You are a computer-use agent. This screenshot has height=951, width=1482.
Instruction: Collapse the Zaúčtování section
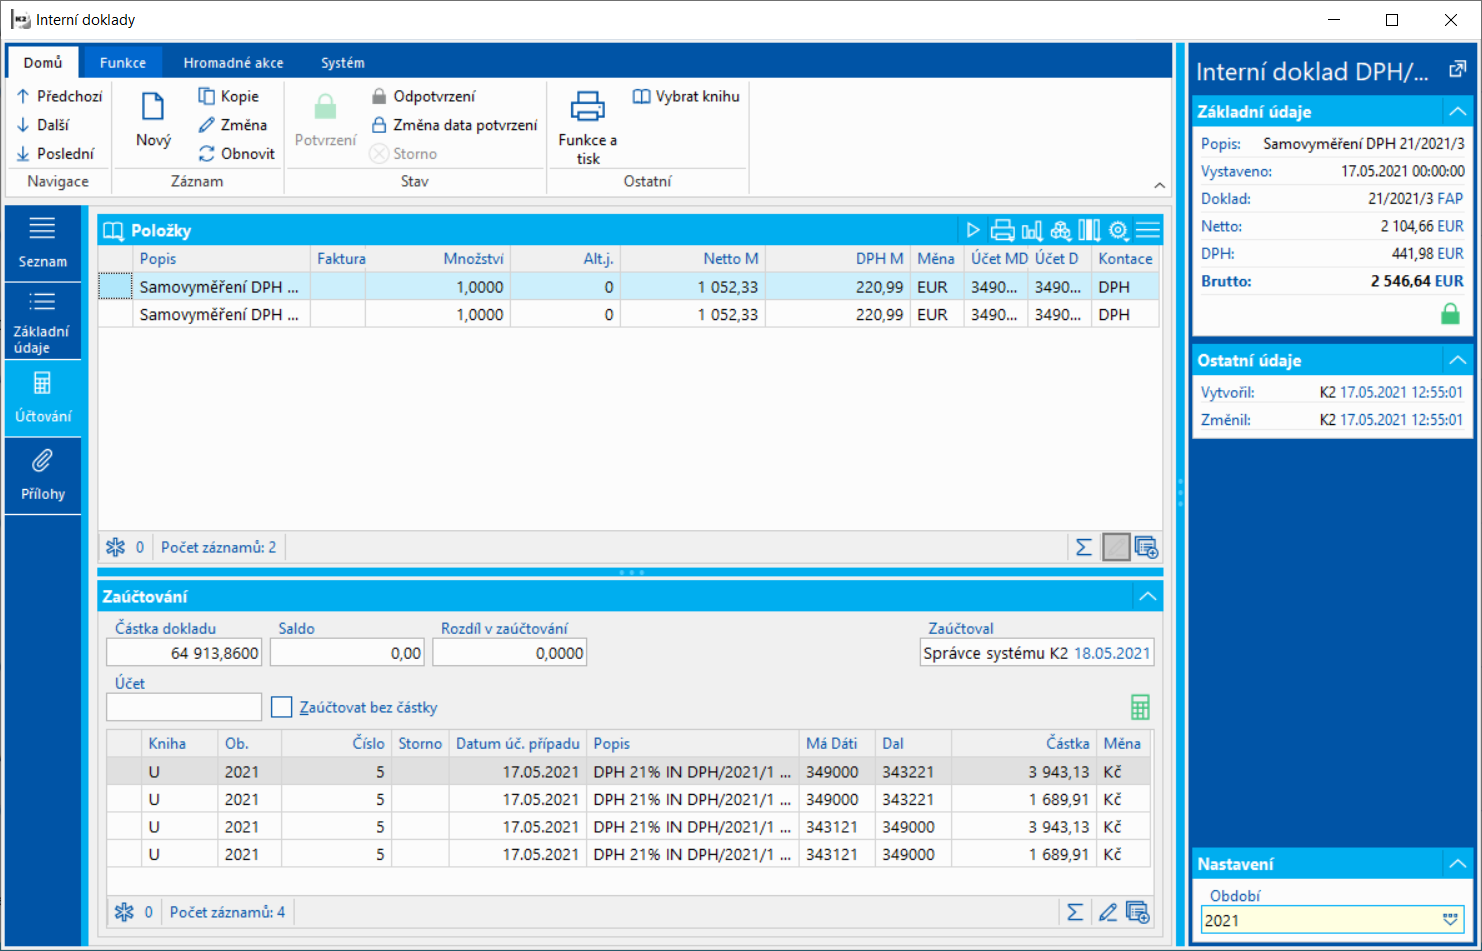[x=1147, y=597]
